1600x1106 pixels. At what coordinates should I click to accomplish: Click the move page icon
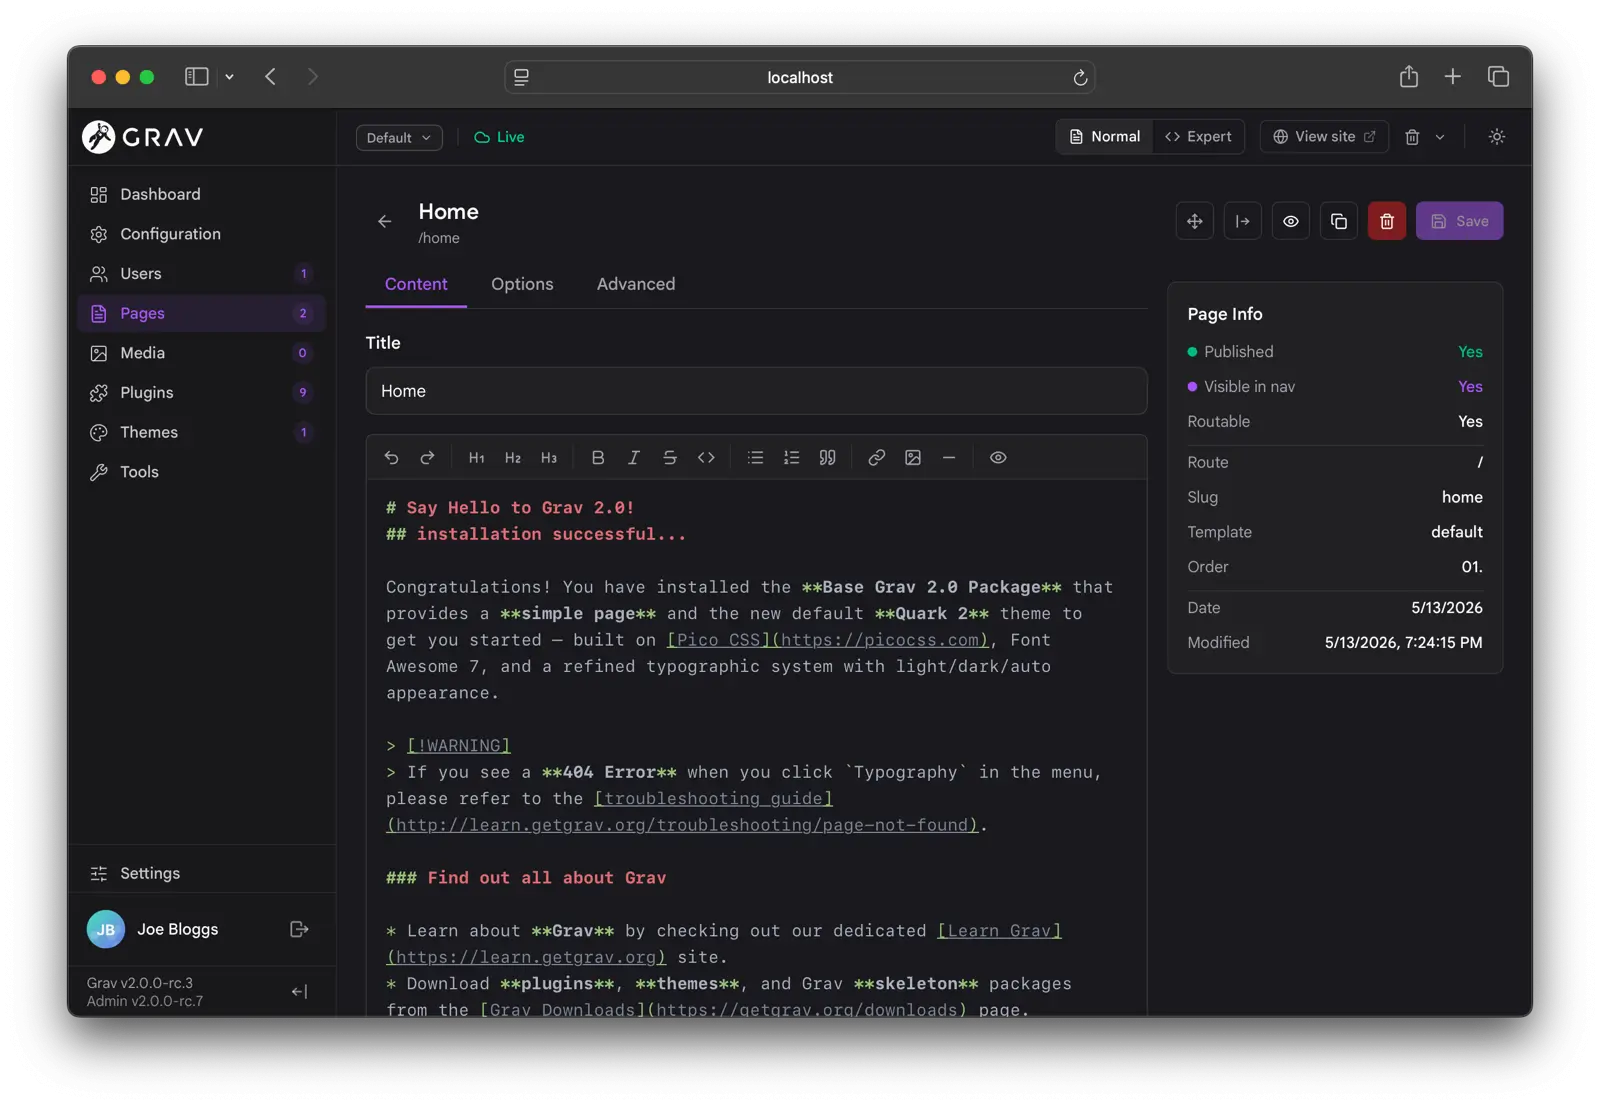(1195, 221)
